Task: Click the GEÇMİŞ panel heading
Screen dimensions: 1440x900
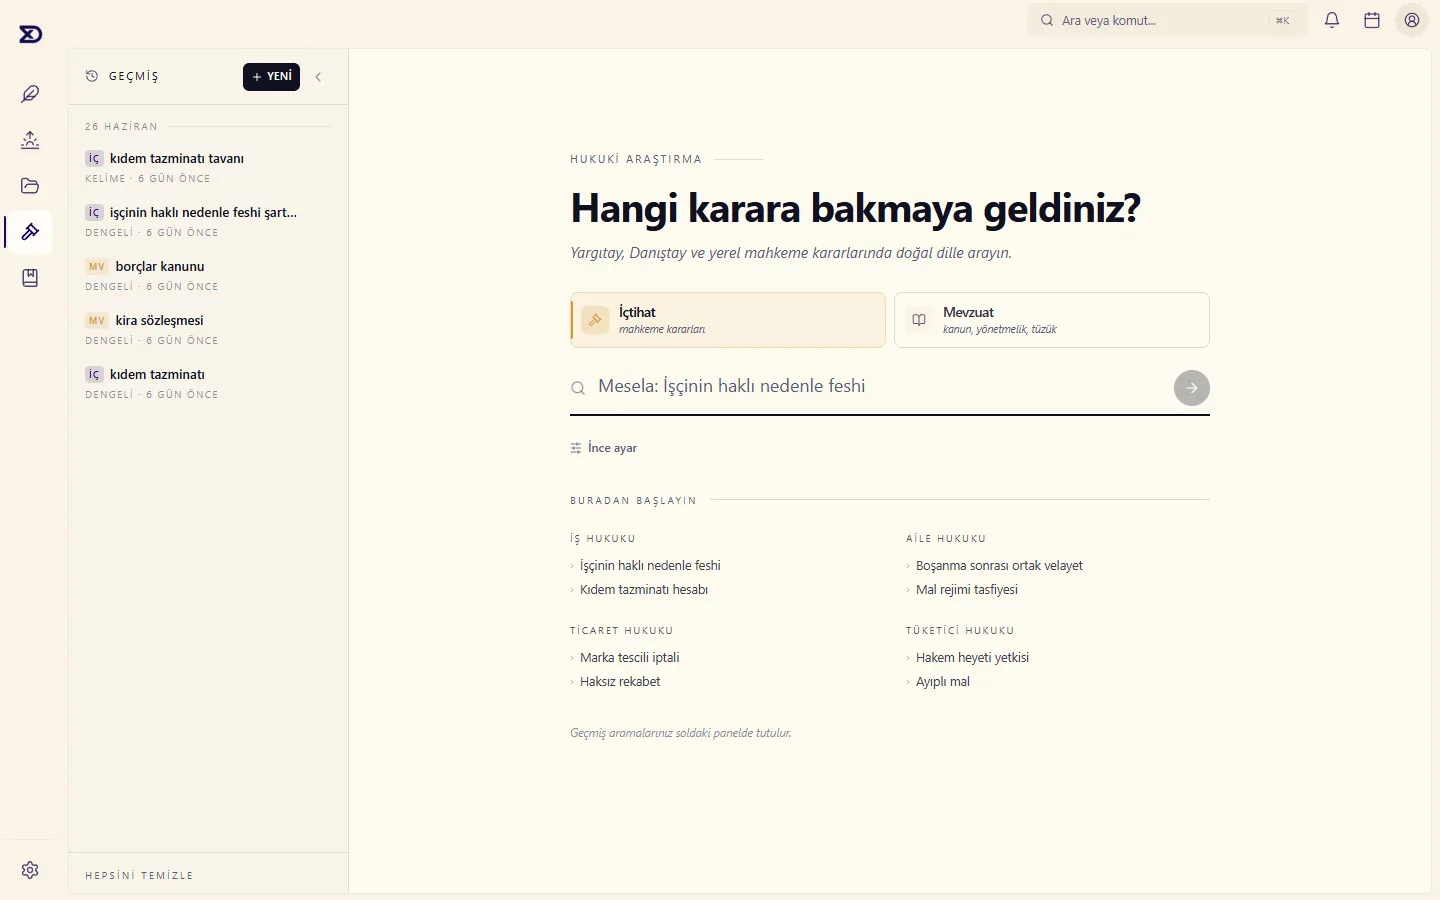Action: point(134,77)
